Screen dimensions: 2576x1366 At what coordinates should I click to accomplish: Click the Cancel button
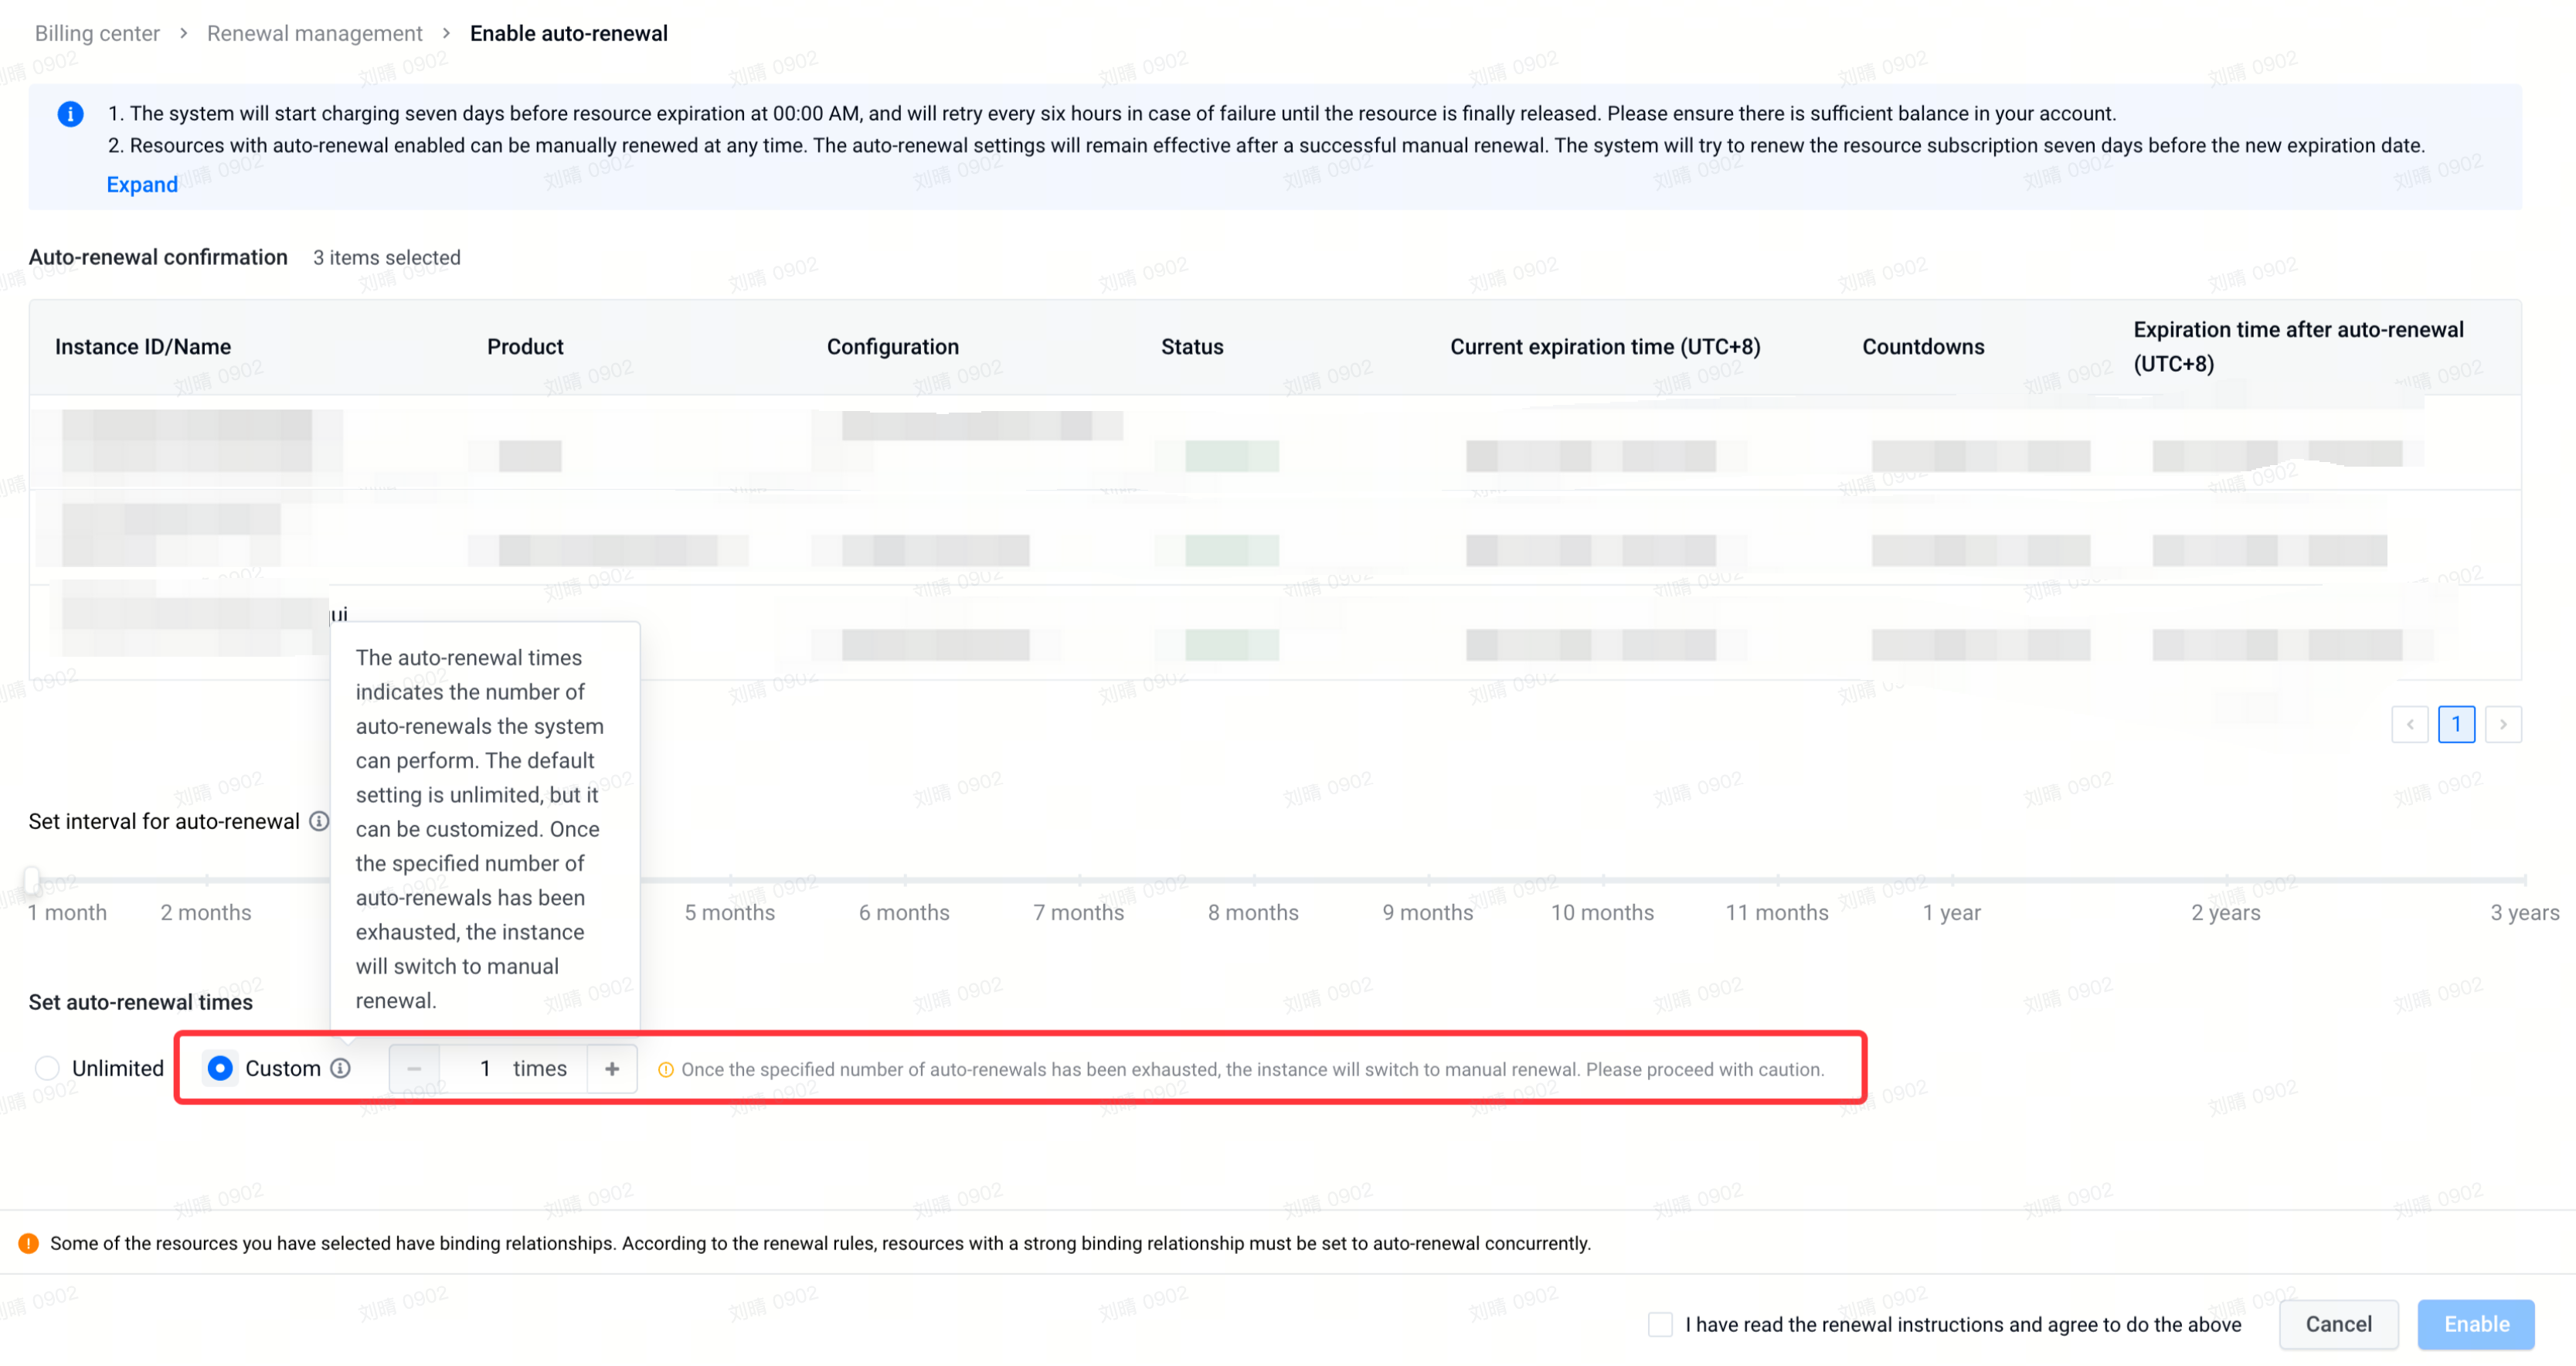[2338, 1324]
